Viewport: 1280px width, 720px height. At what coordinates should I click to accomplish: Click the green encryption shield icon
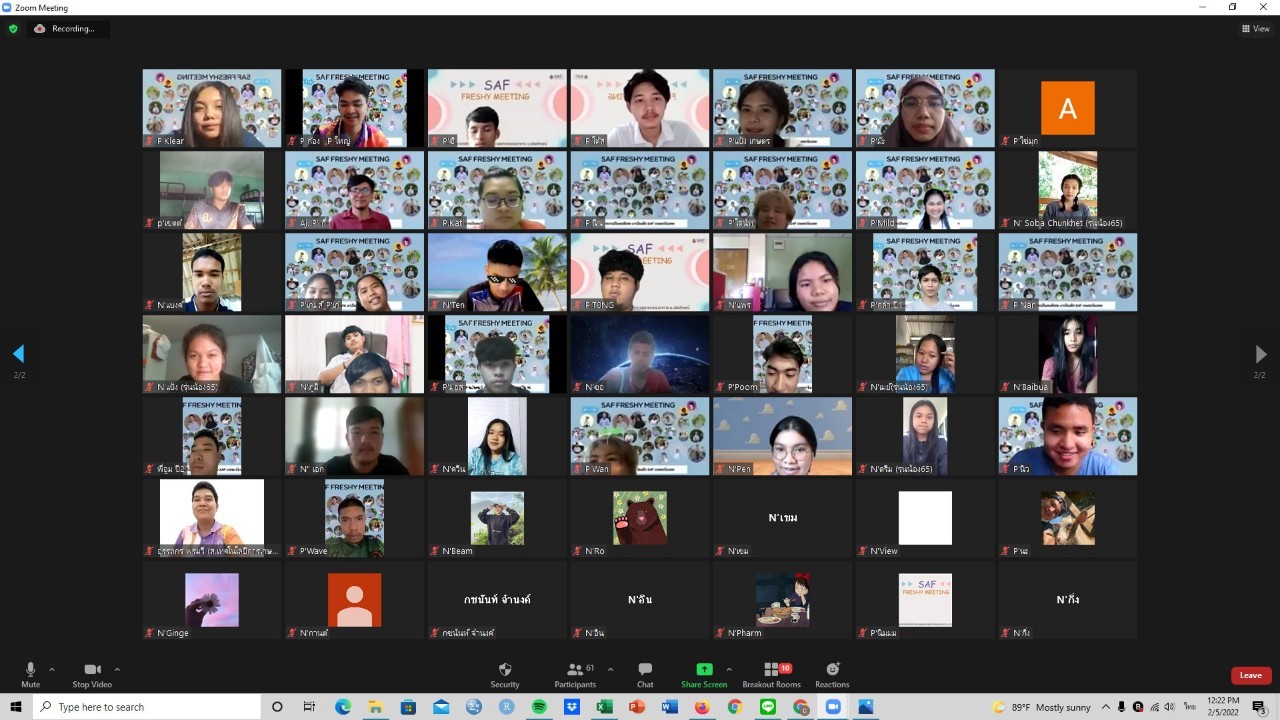tap(13, 29)
